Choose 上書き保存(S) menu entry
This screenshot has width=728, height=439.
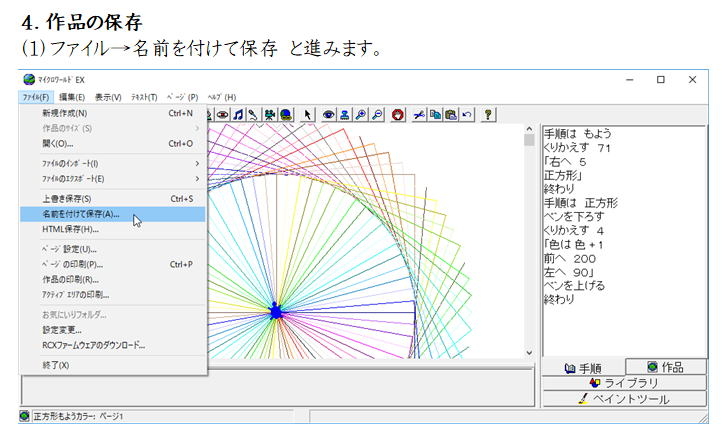[113, 199]
